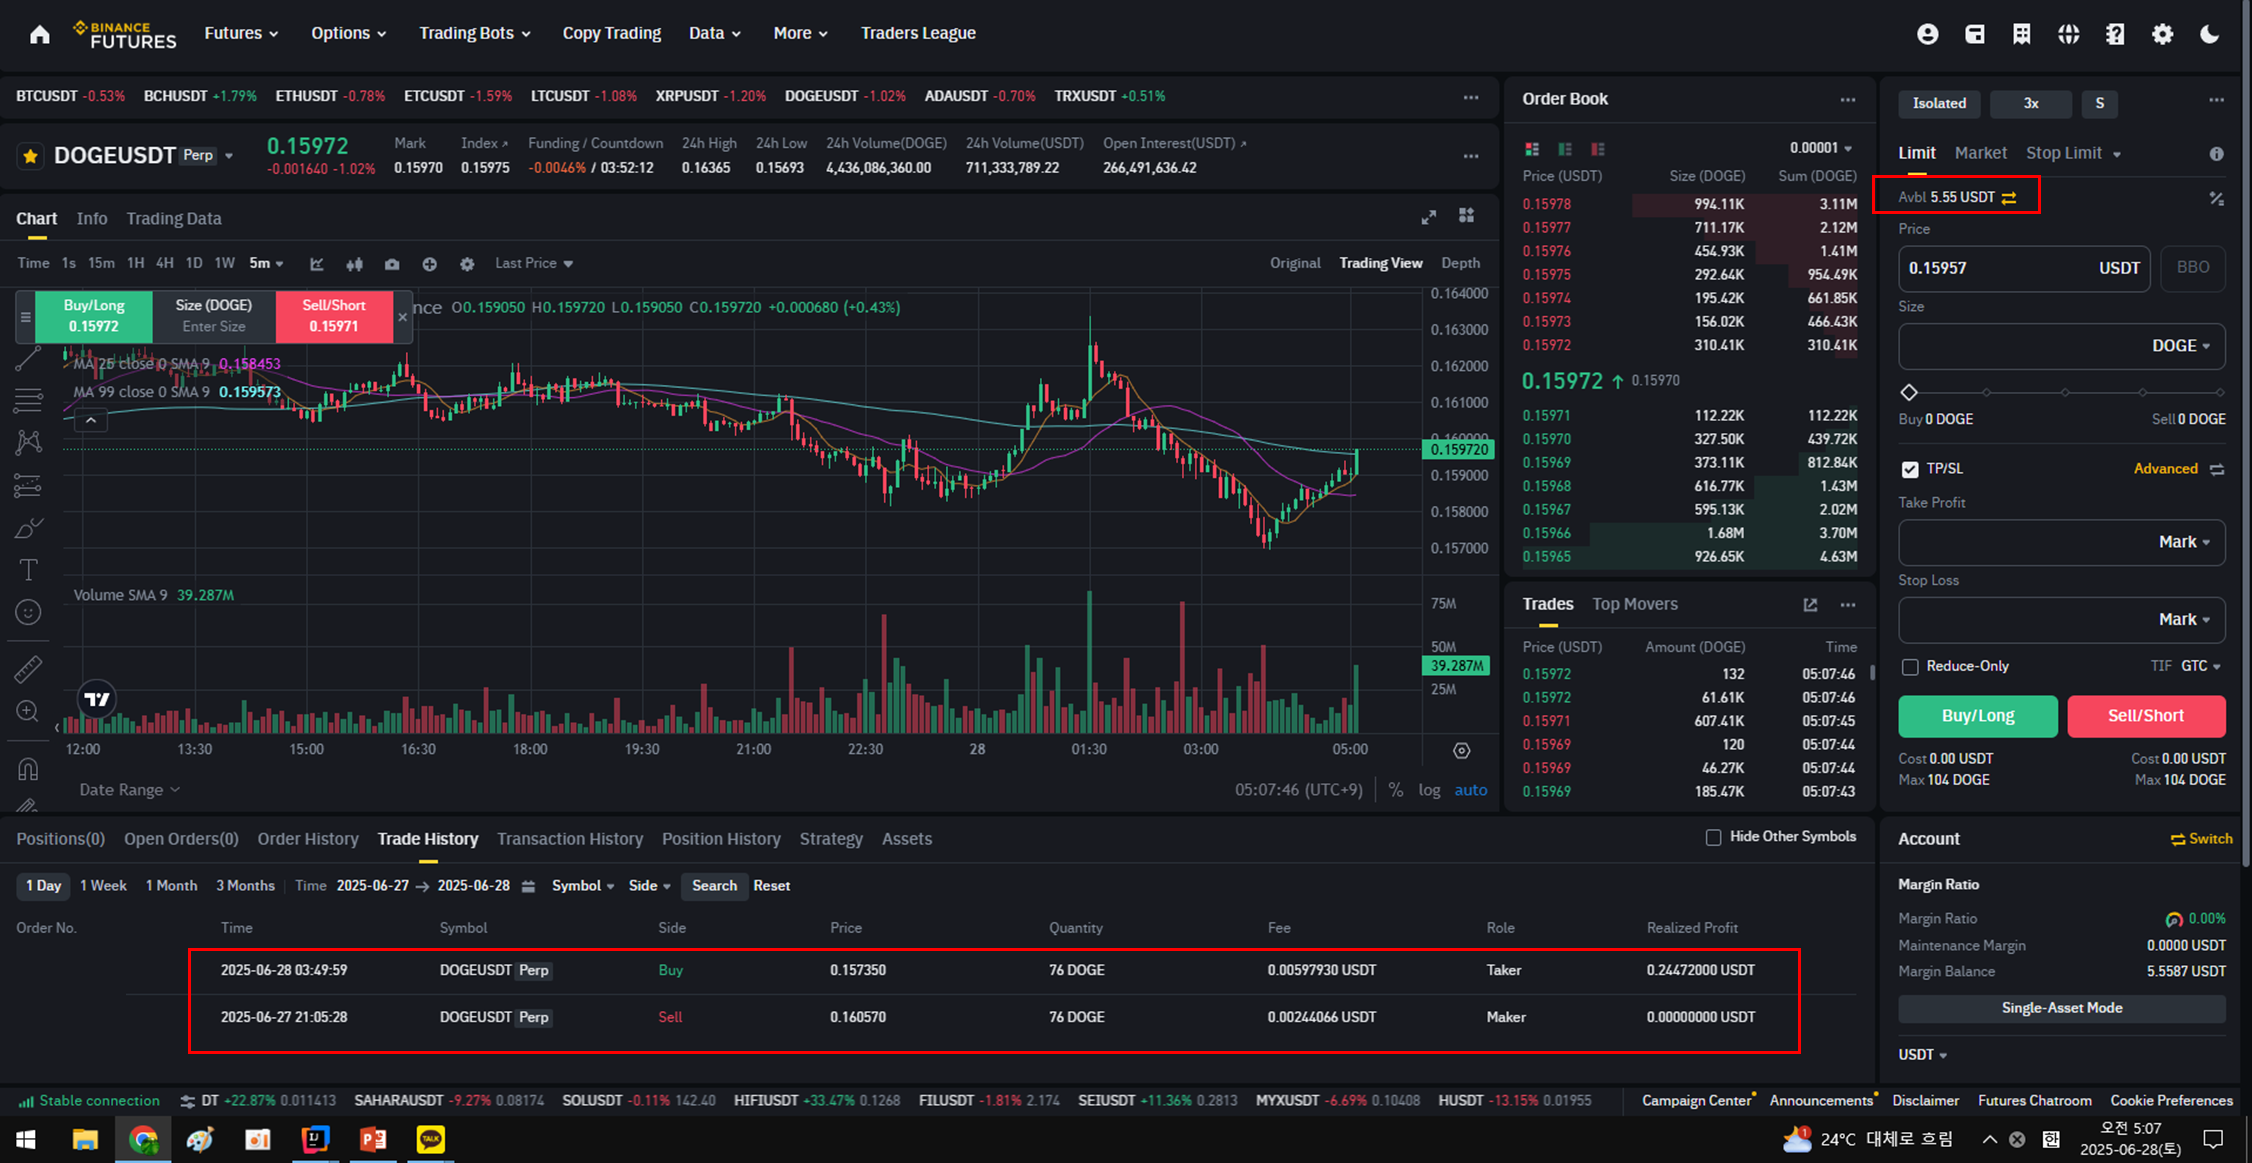Image resolution: width=2252 pixels, height=1163 pixels.
Task: Check Hide Other Symbols option
Action: click(x=1713, y=837)
